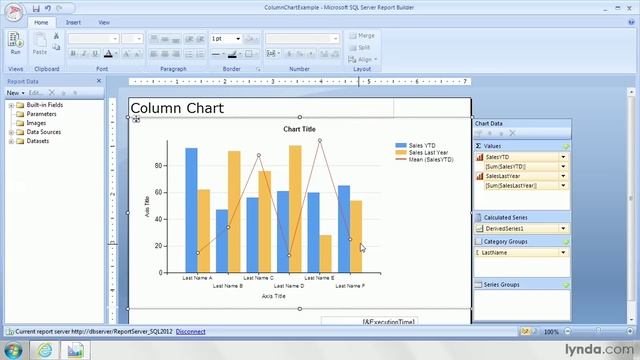Open the LastName category group dropdown
The height and width of the screenshot is (360, 640).
(563, 253)
